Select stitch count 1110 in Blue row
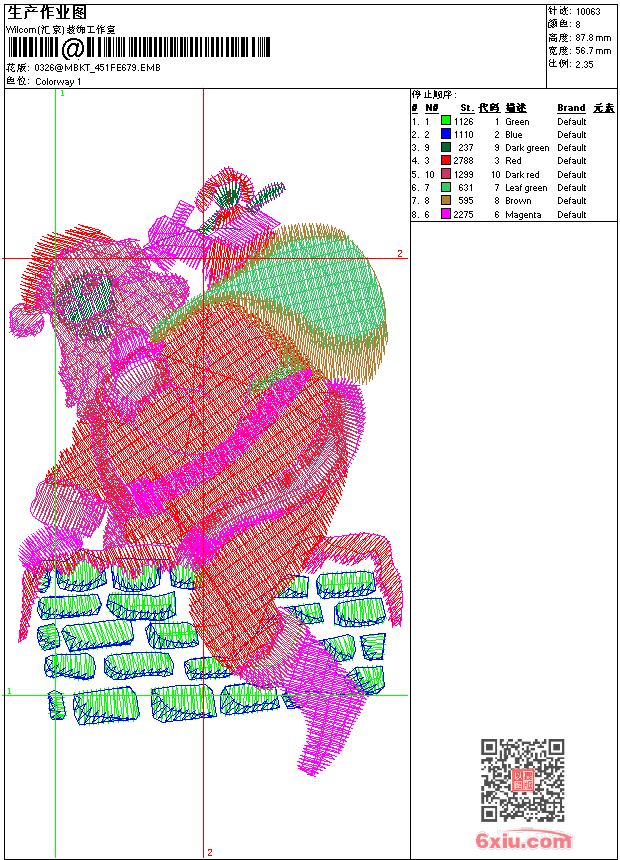 click(463, 134)
